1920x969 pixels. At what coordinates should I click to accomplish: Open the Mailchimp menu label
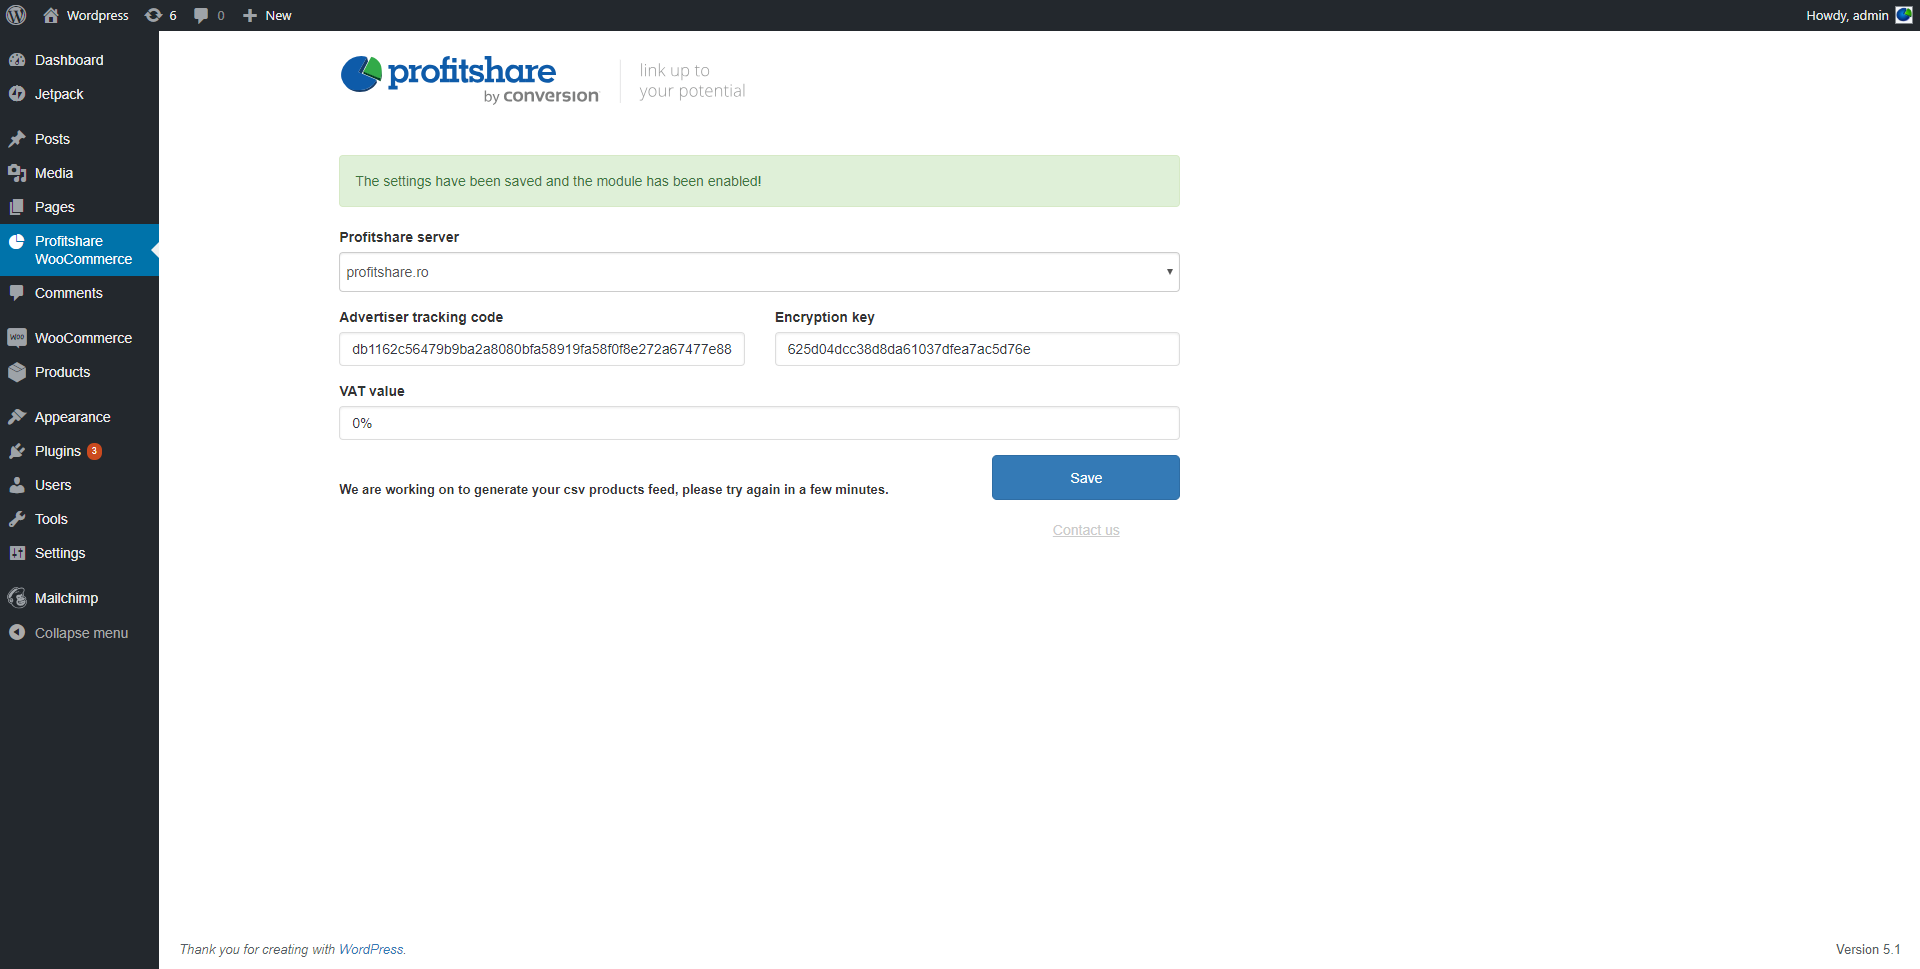point(66,598)
